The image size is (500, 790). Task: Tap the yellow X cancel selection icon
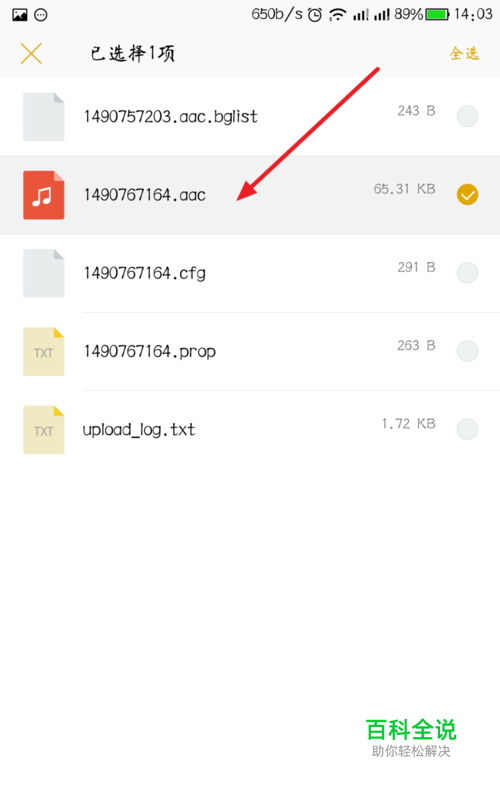pyautogui.click(x=31, y=53)
